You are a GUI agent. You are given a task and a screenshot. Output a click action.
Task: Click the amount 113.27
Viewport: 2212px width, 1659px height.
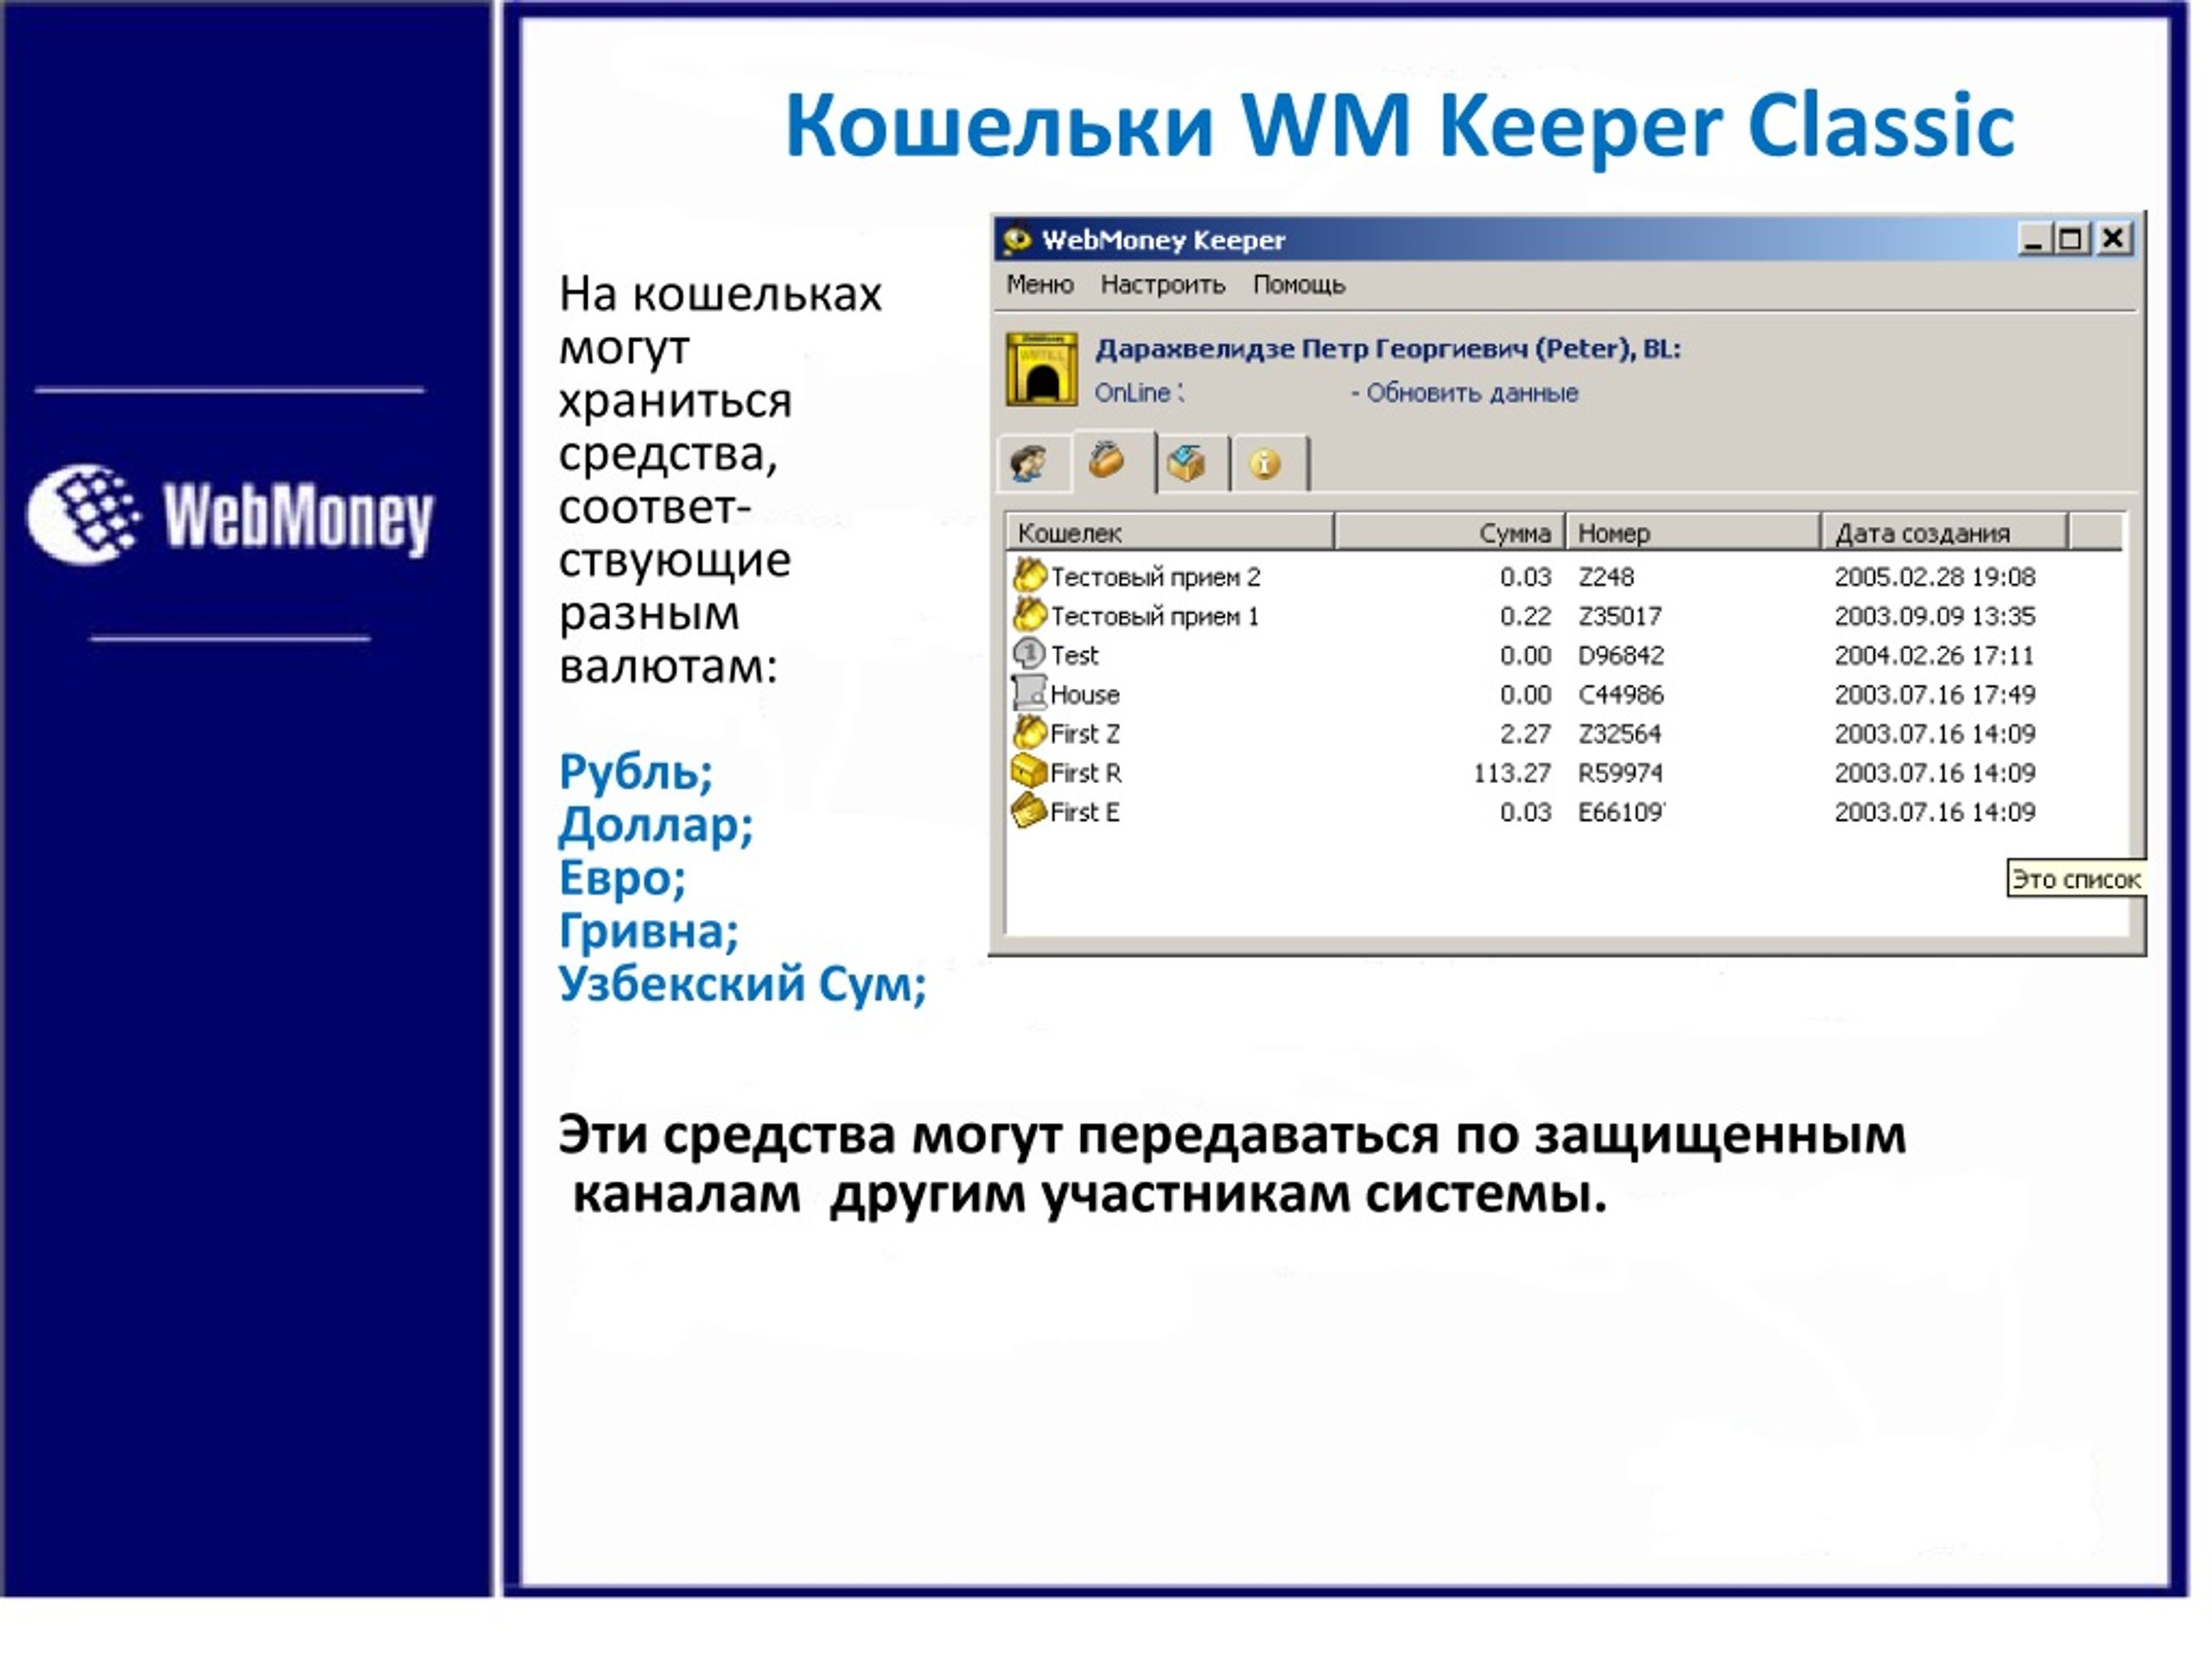coord(1511,772)
